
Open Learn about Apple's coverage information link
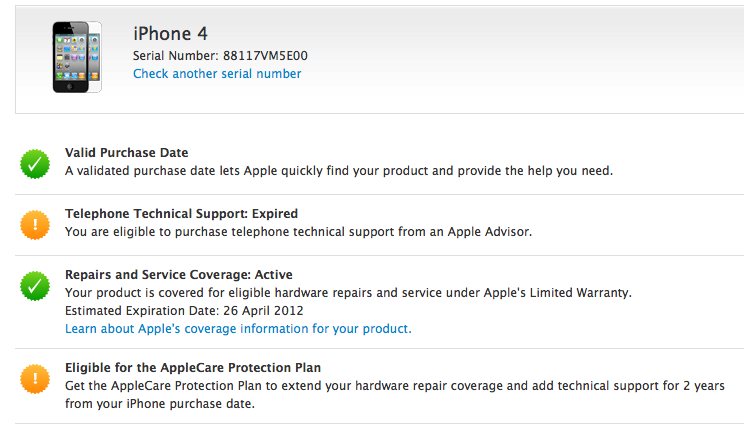(238, 328)
